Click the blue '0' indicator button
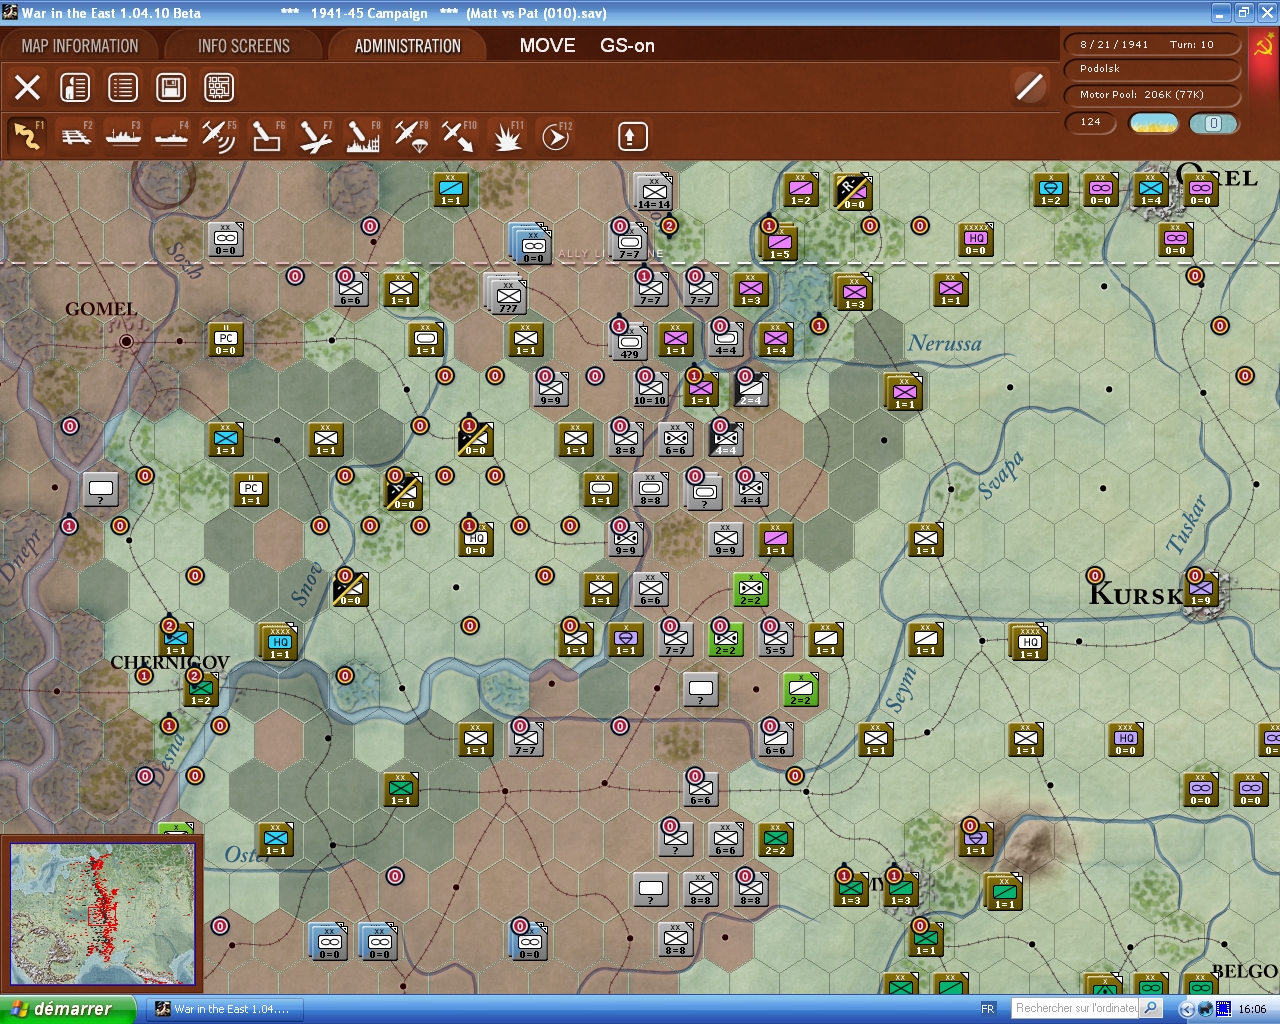Viewport: 1280px width, 1024px height. (x=1213, y=123)
